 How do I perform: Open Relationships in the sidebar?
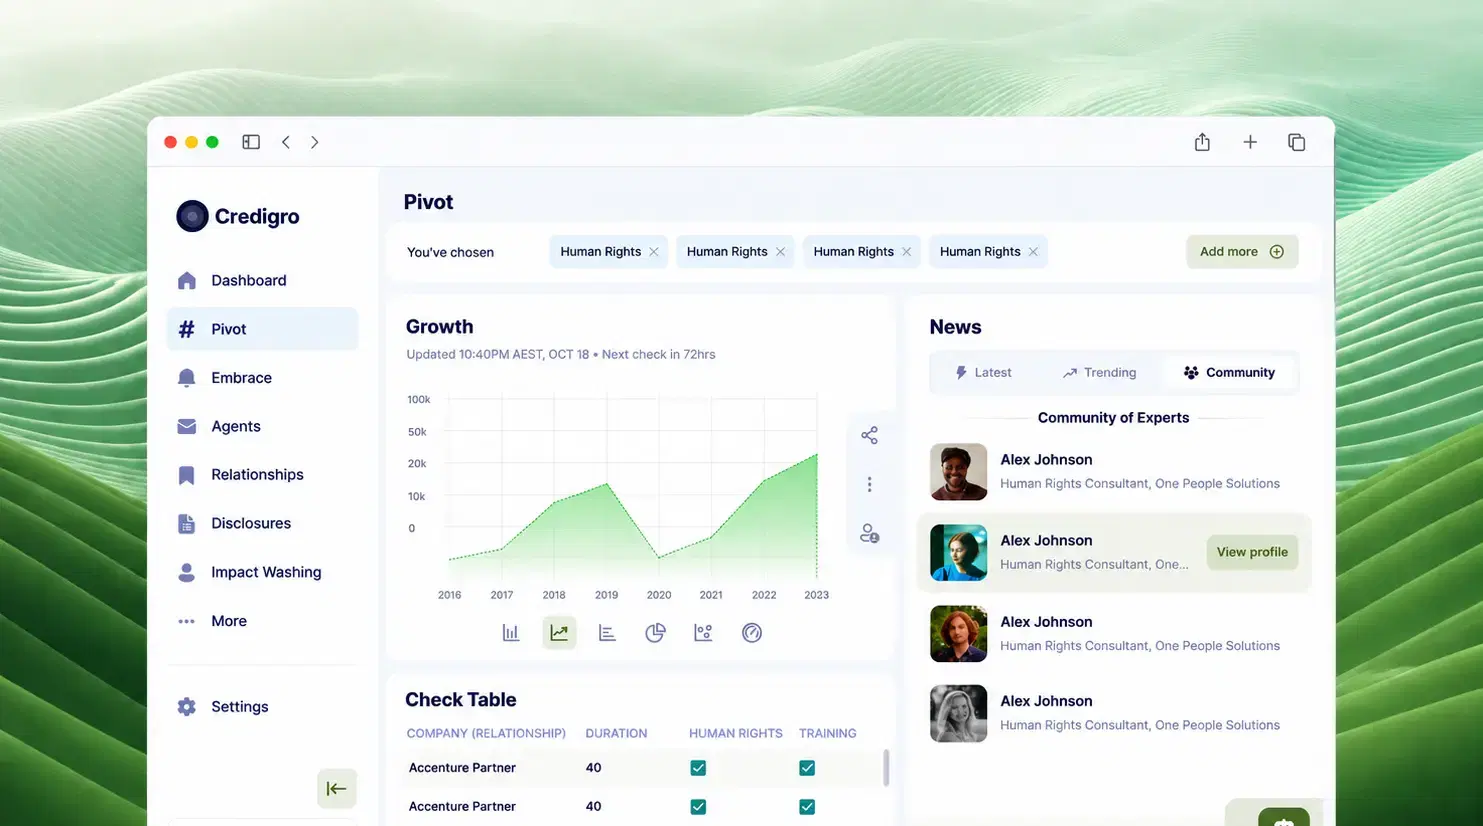tap(262, 475)
